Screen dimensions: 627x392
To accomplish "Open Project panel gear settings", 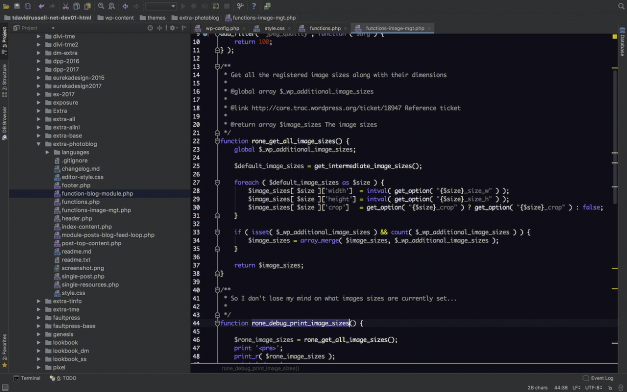I will pyautogui.click(x=173, y=28).
